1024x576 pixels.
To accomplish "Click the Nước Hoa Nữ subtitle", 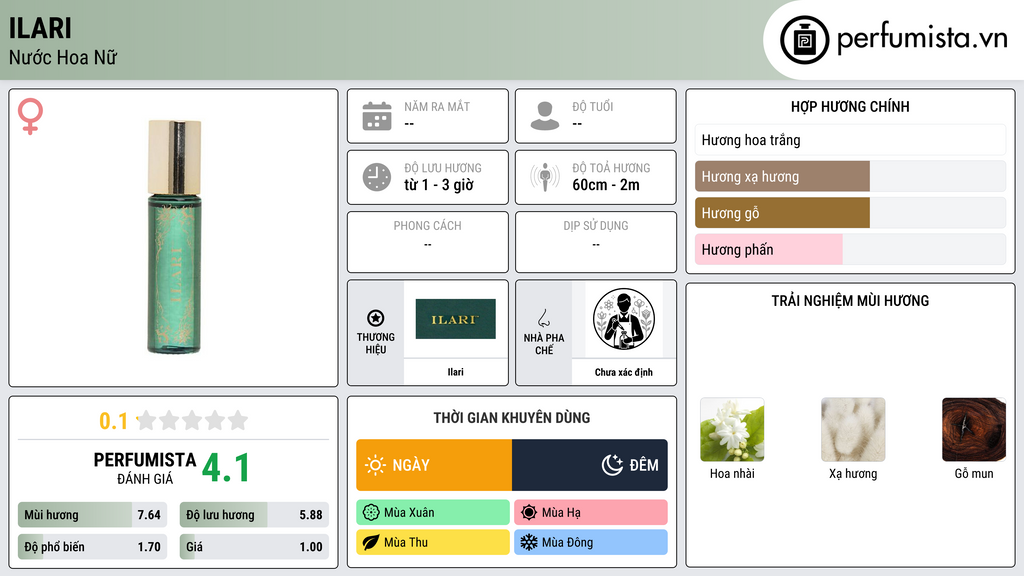I will (63, 57).
